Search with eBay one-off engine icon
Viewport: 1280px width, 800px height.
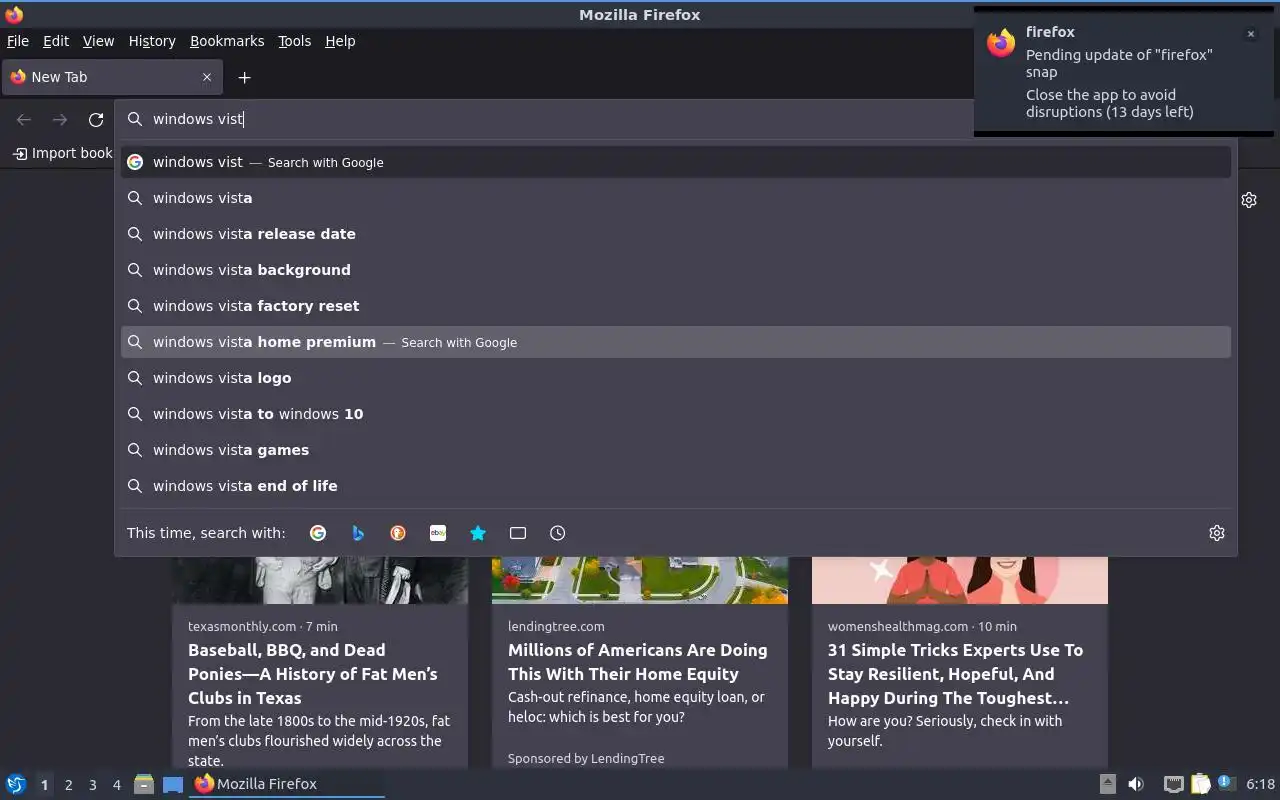coord(438,533)
